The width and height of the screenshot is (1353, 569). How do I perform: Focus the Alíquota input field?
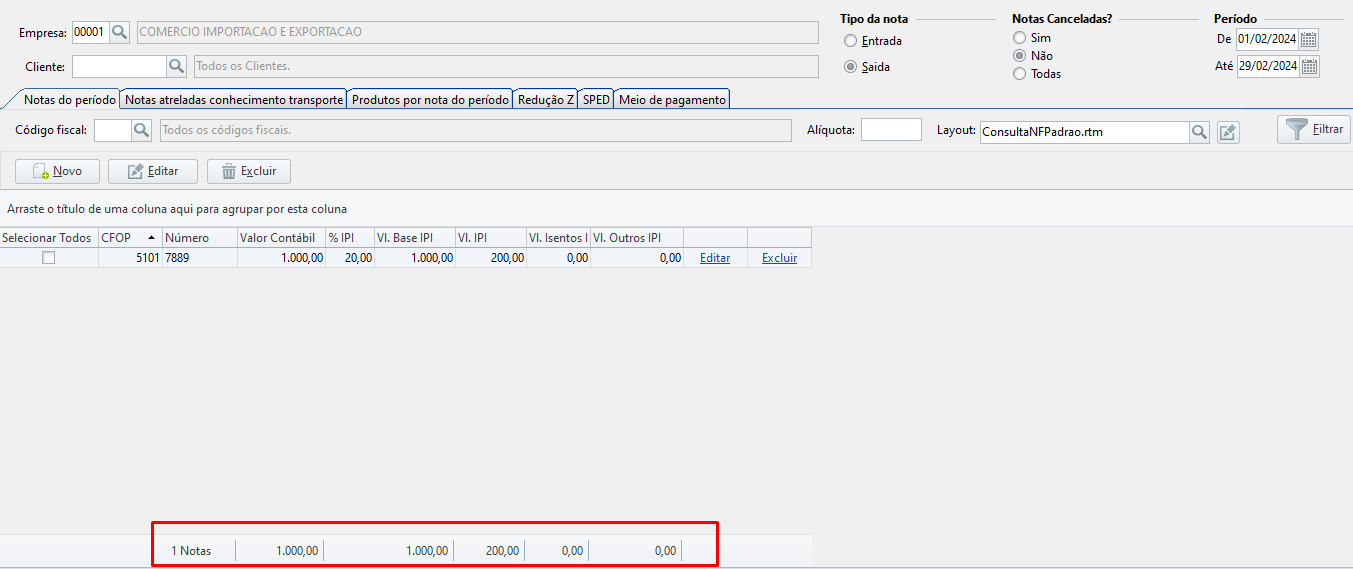click(891, 130)
